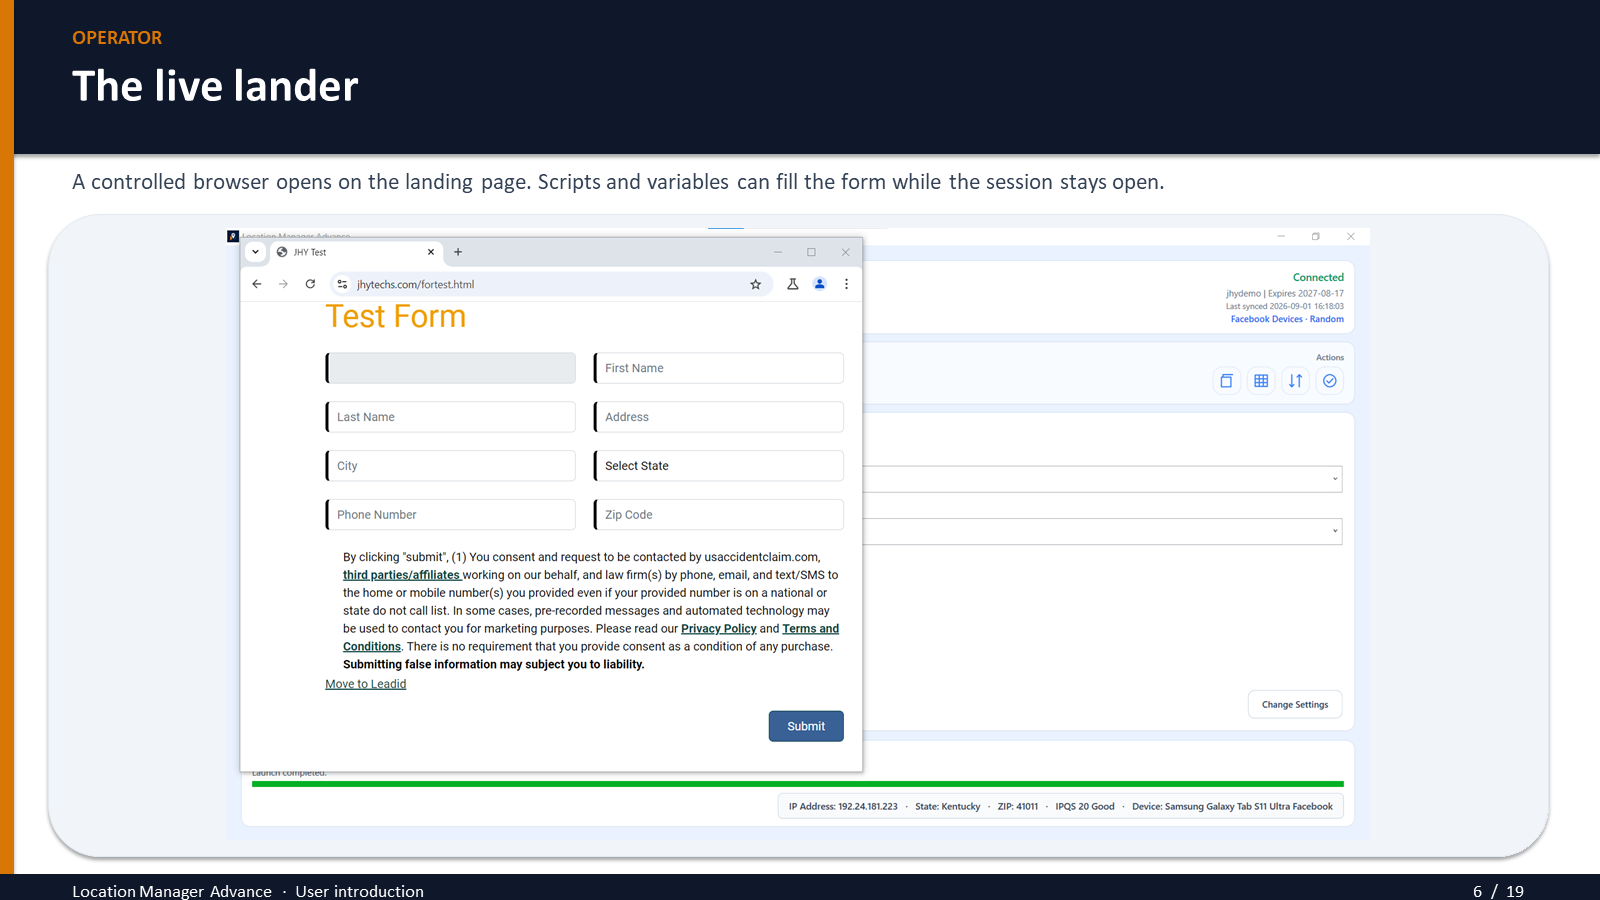Click the ZIP: 41011 status entry

1017,806
